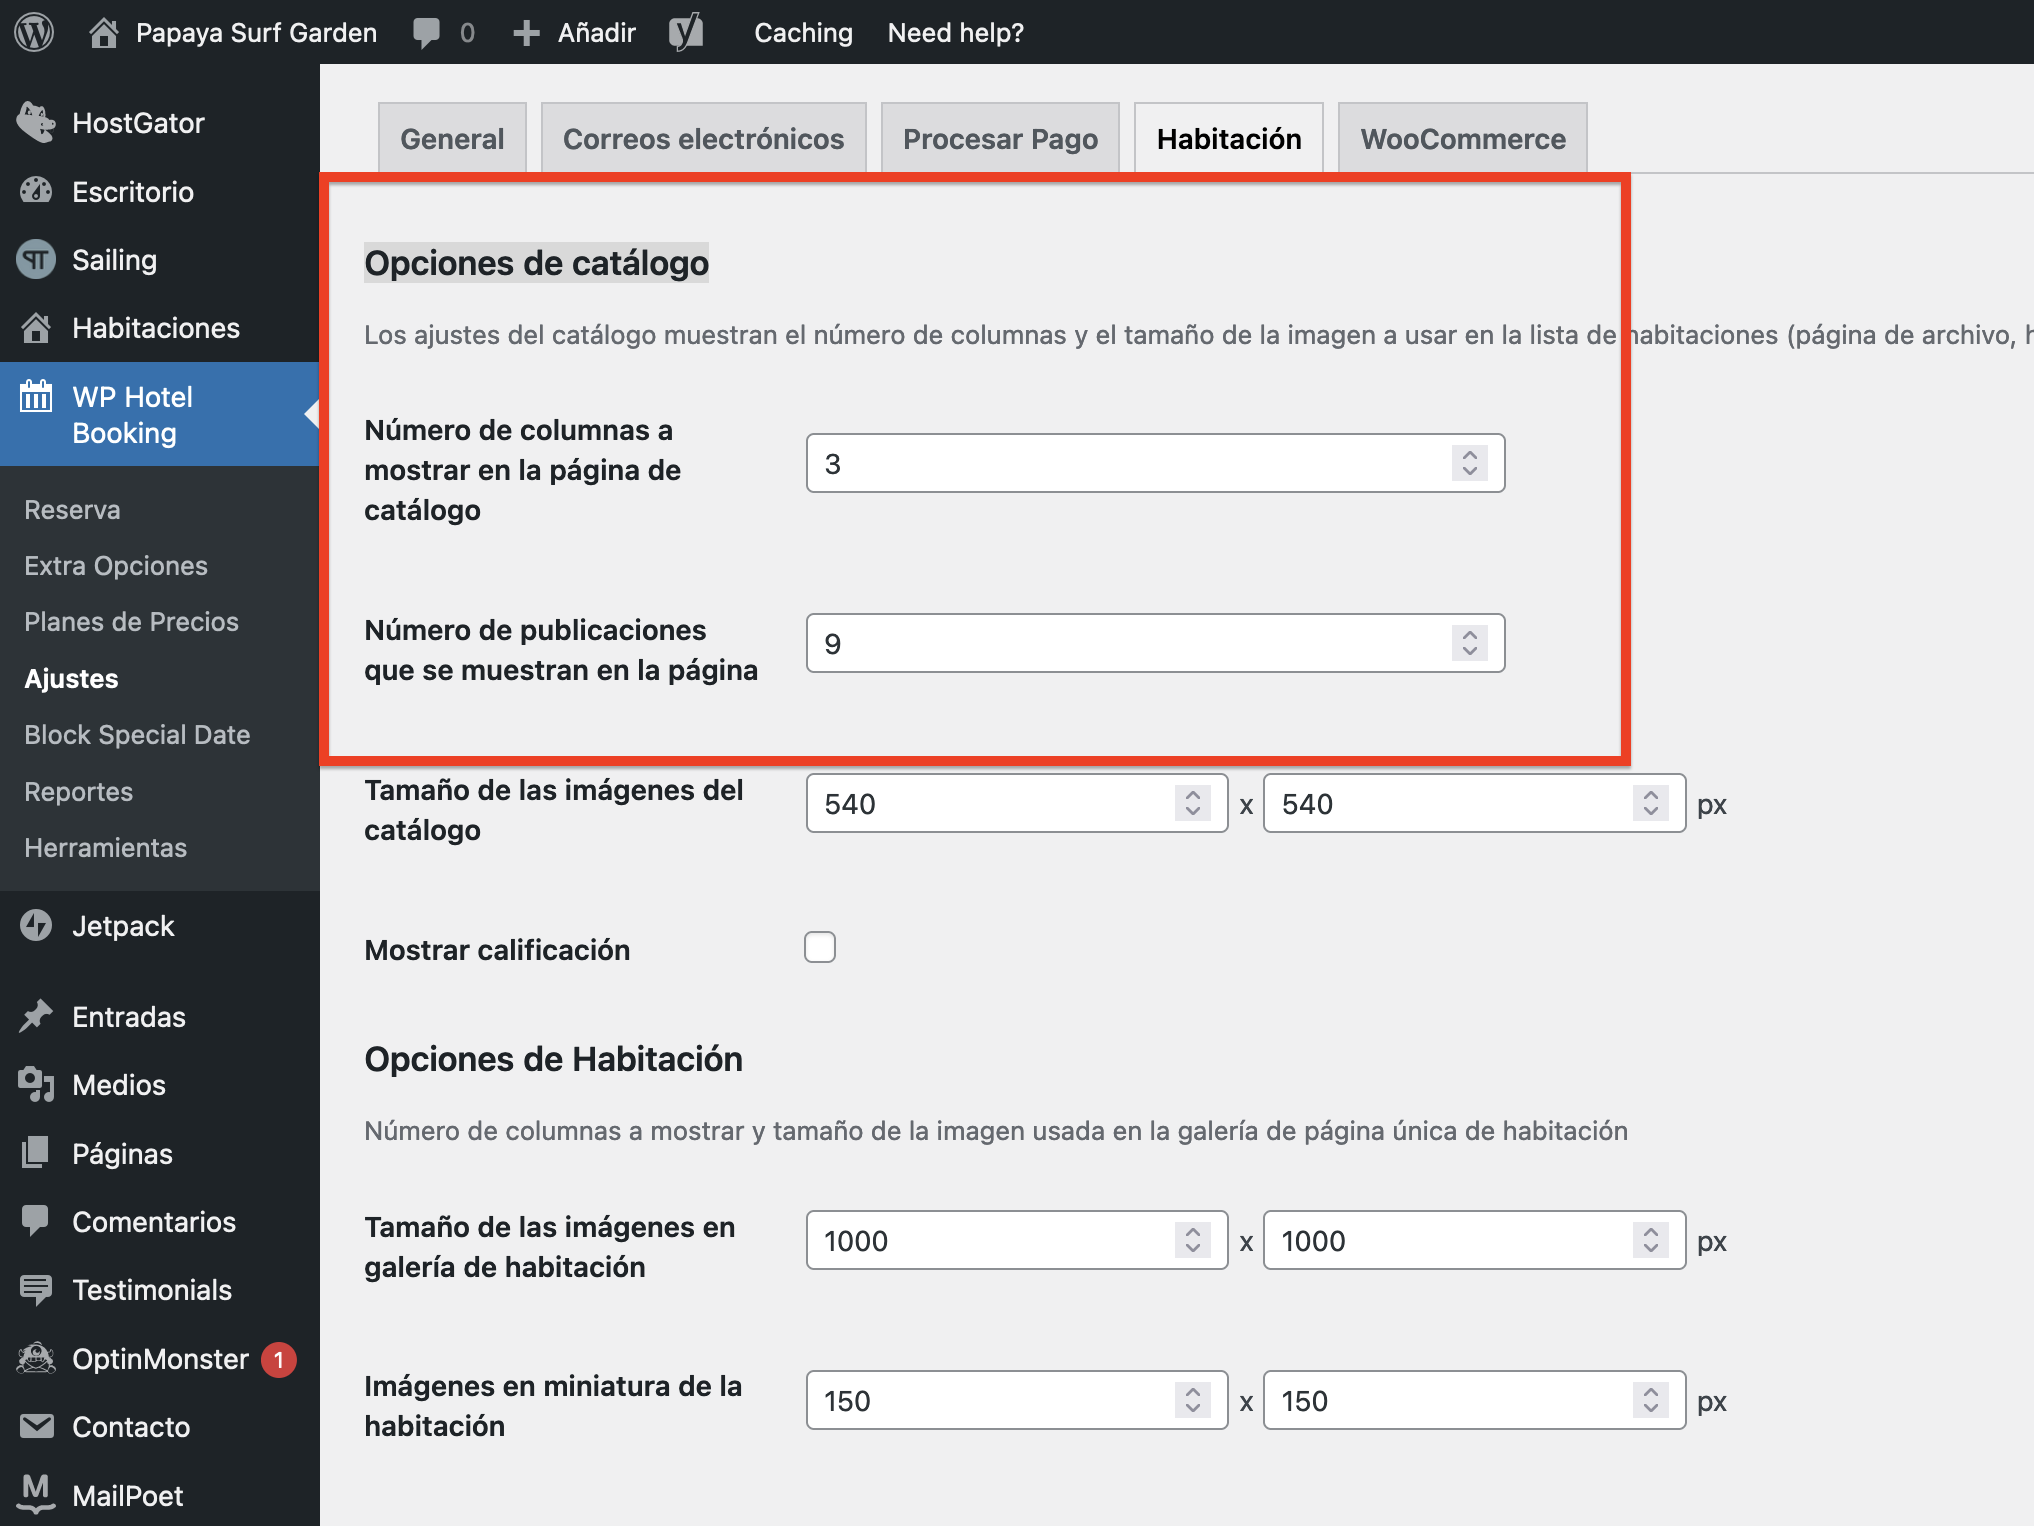Go to Block Special Date submenu
Screen dimensions: 2034x1526
137,735
